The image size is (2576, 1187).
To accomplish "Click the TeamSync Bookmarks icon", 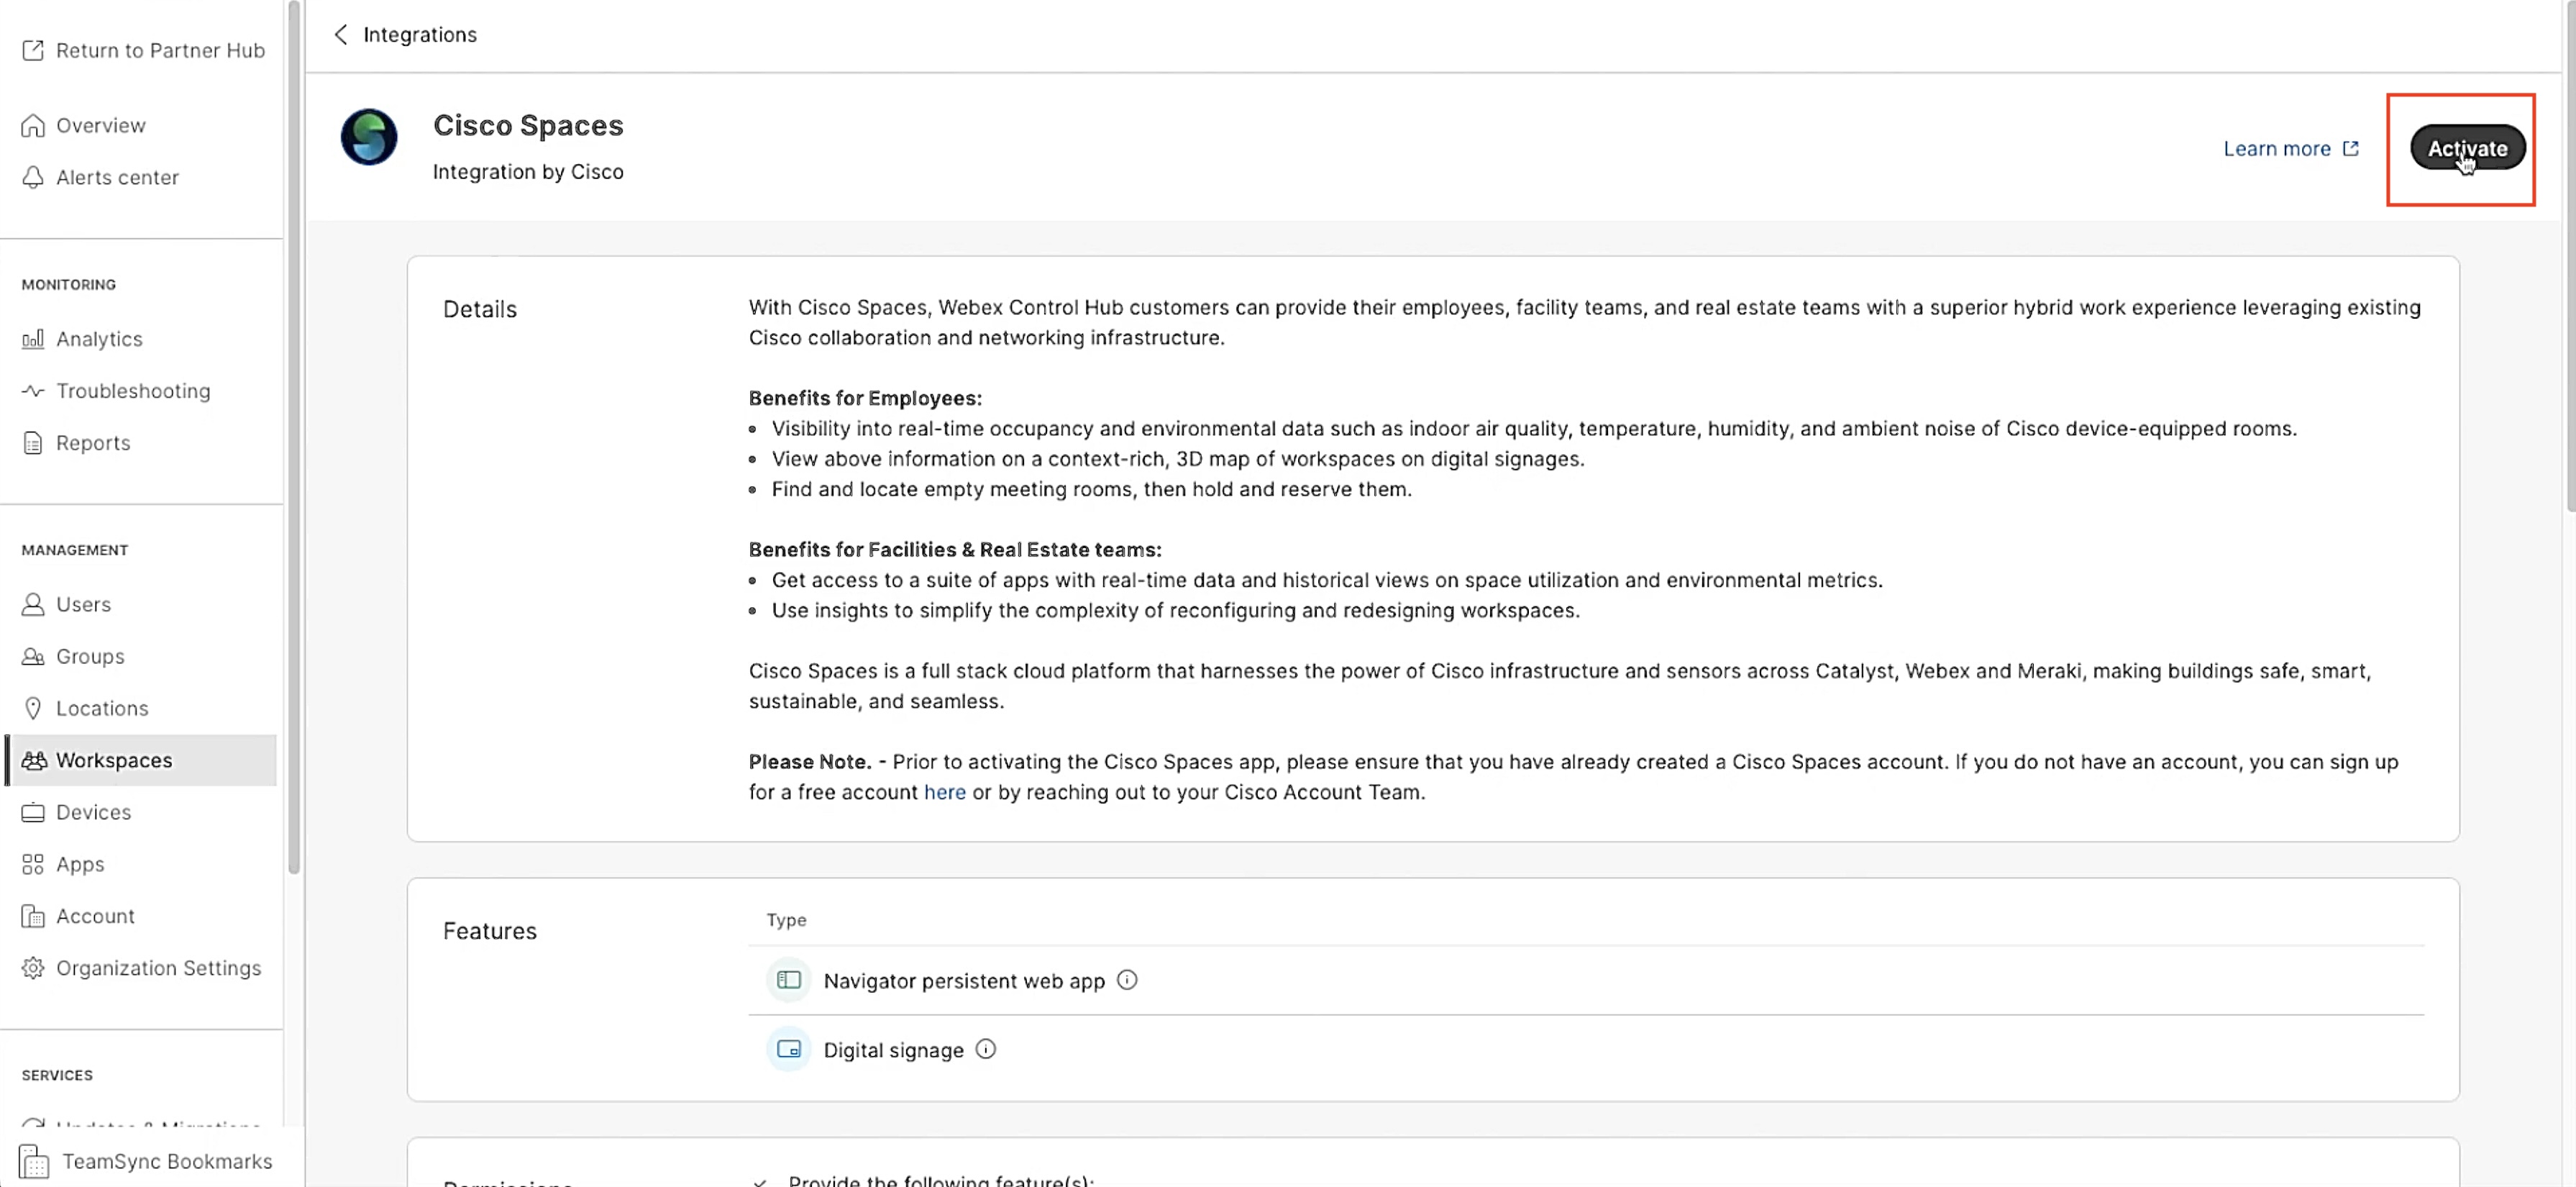I will click(34, 1161).
